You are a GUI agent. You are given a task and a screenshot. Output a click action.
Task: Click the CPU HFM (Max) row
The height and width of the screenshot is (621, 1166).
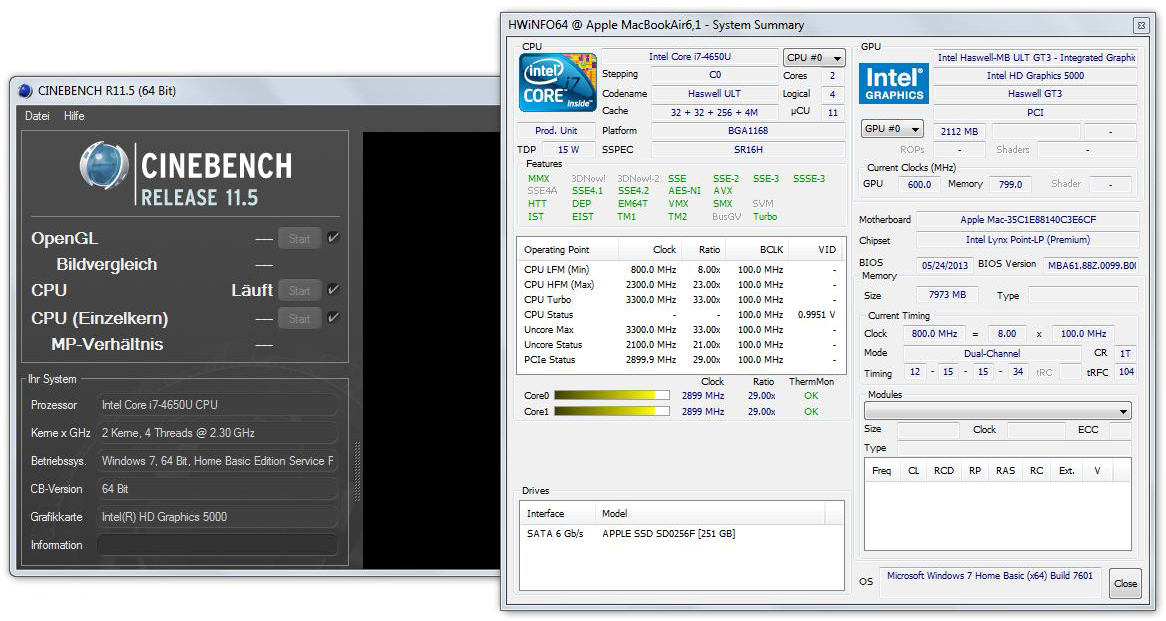click(680, 284)
